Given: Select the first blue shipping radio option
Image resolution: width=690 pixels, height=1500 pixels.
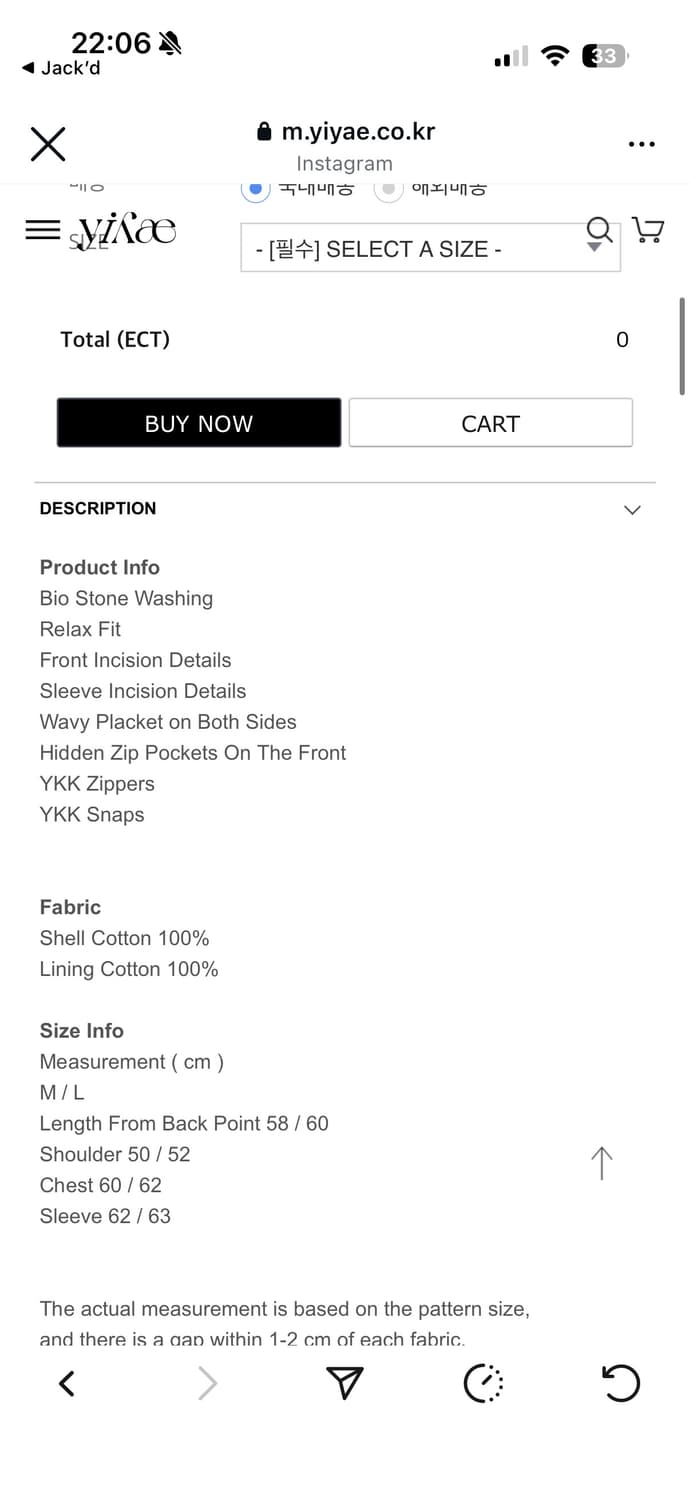Looking at the screenshot, I should [256, 188].
